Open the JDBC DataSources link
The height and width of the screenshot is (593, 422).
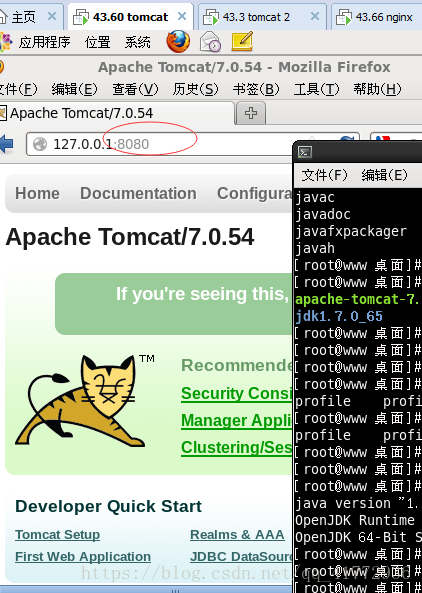click(241, 557)
